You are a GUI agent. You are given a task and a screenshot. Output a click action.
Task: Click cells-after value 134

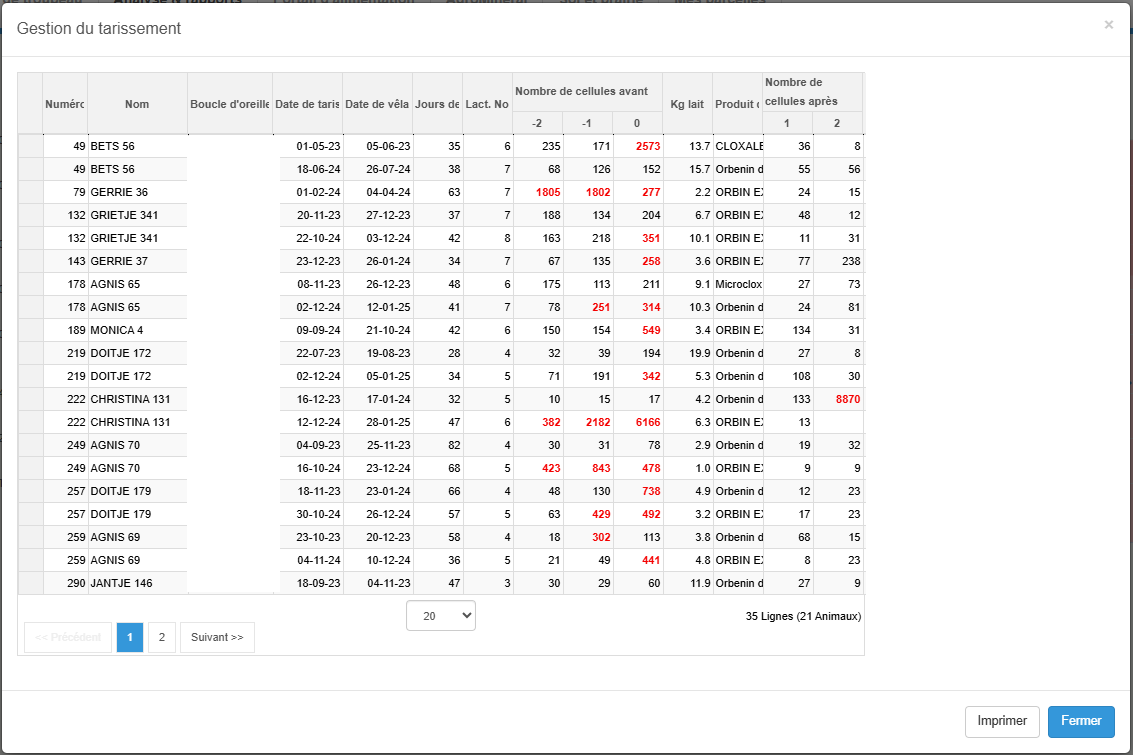tap(801, 330)
